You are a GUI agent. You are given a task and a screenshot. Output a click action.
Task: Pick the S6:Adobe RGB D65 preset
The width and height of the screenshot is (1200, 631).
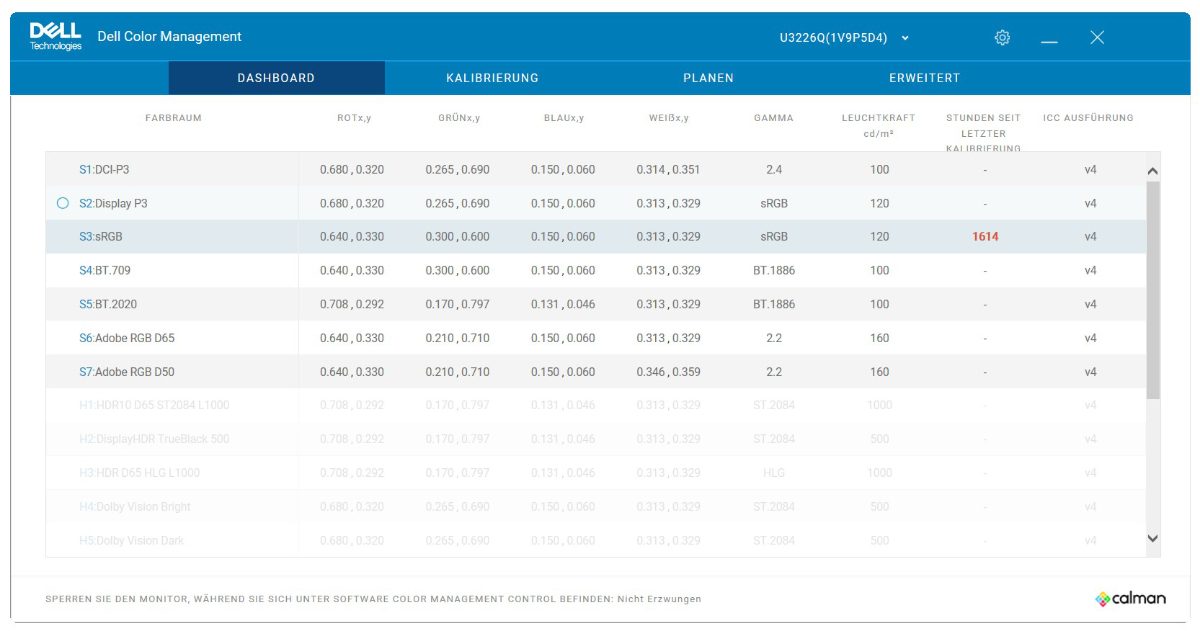point(596,338)
